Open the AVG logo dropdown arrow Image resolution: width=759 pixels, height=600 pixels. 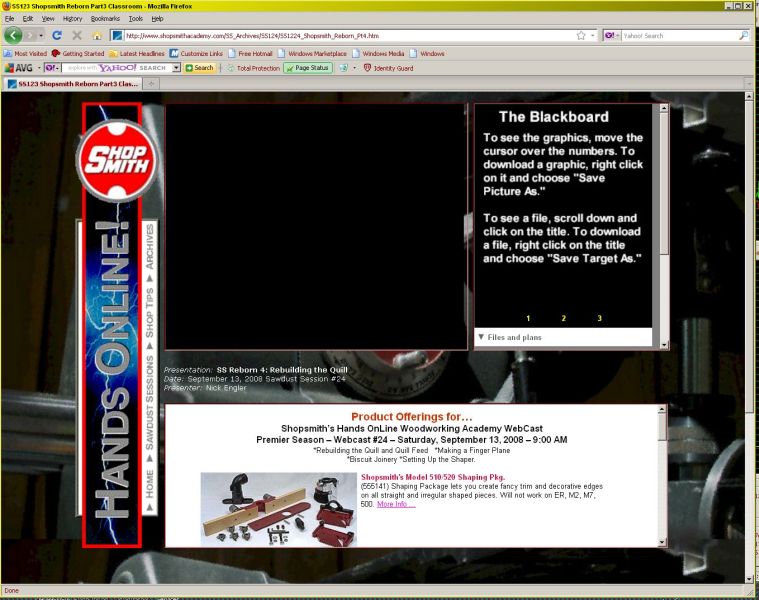point(39,68)
